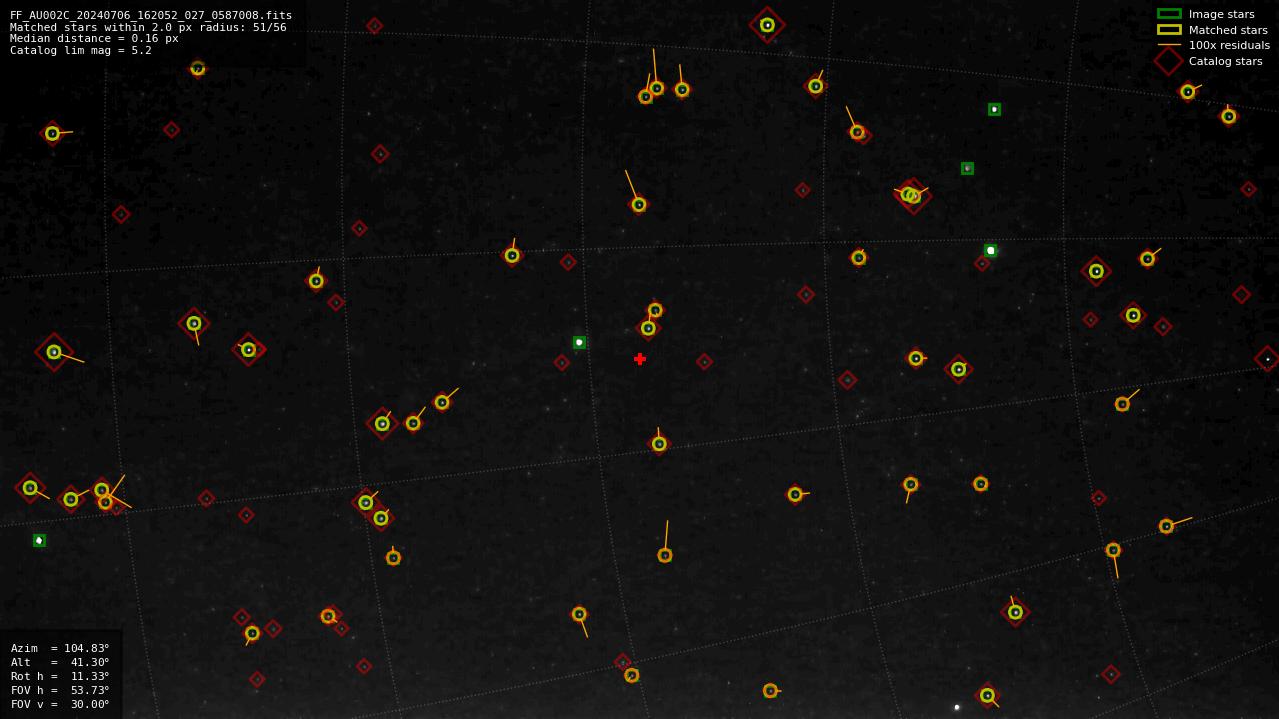Click the green Image stars legend swatch
Screen dimensions: 1279x719
coord(1169,14)
